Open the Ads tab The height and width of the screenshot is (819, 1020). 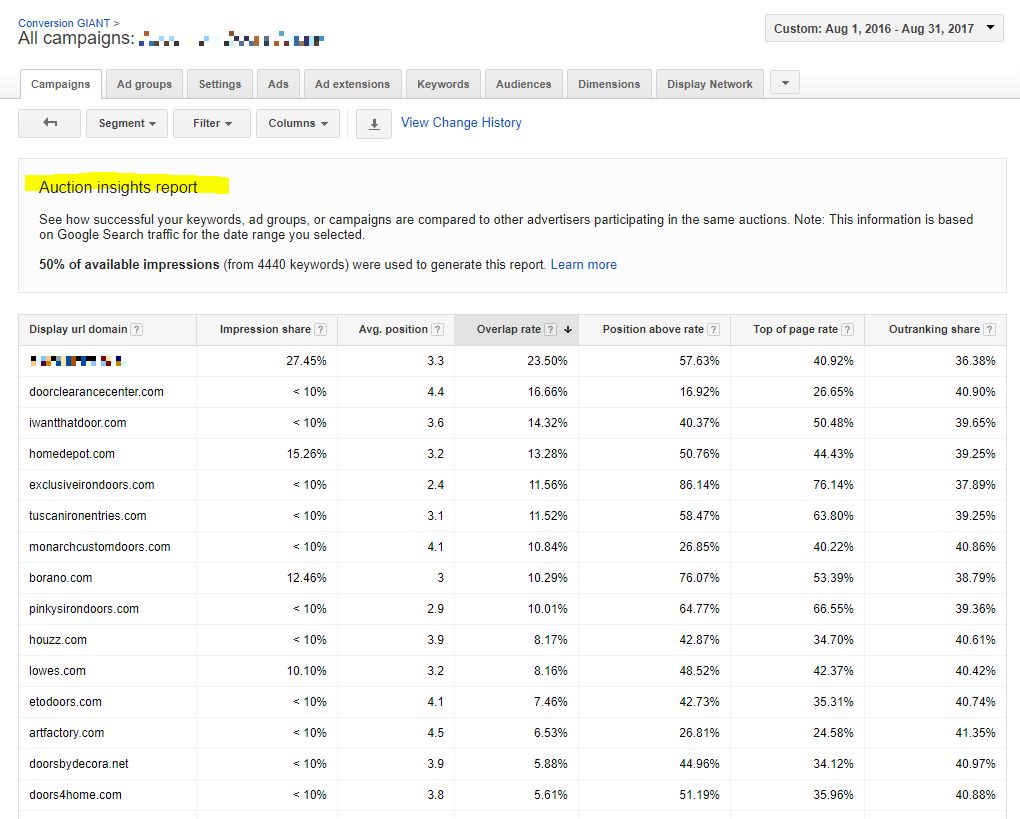[278, 85]
